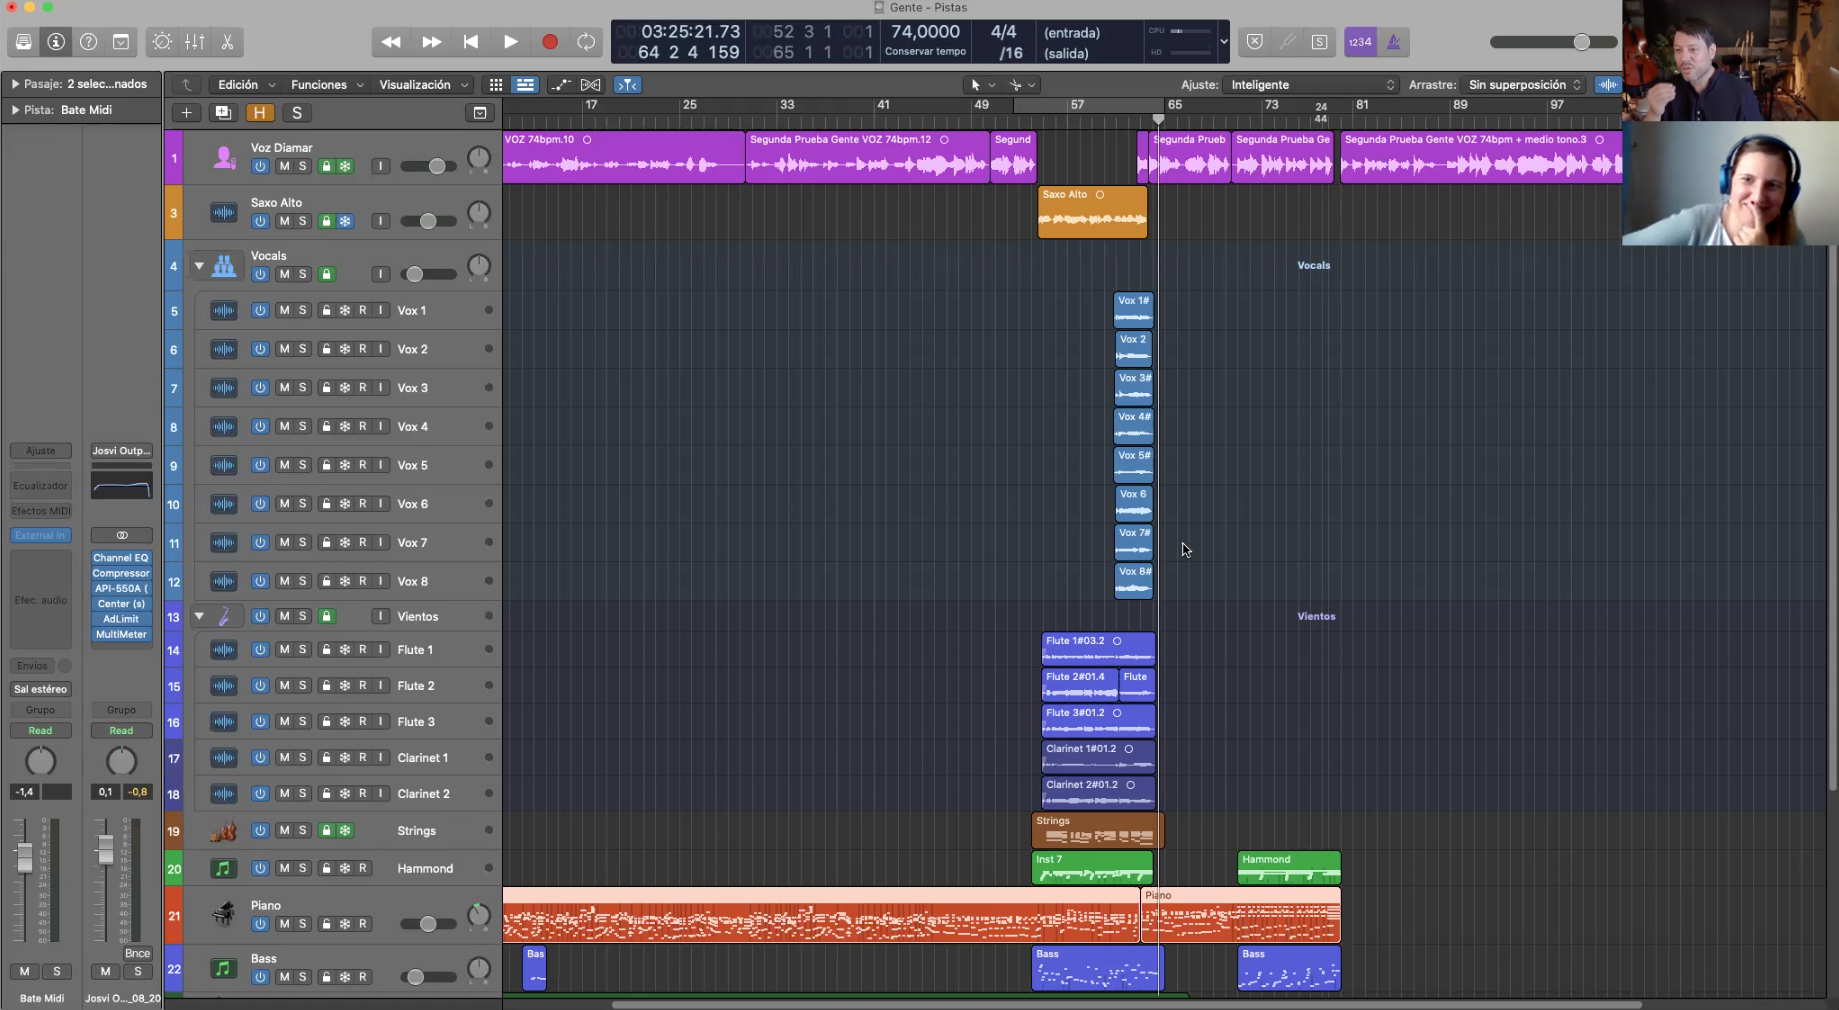The image size is (1839, 1010).
Task: Click the Rewind button
Action: (x=391, y=42)
